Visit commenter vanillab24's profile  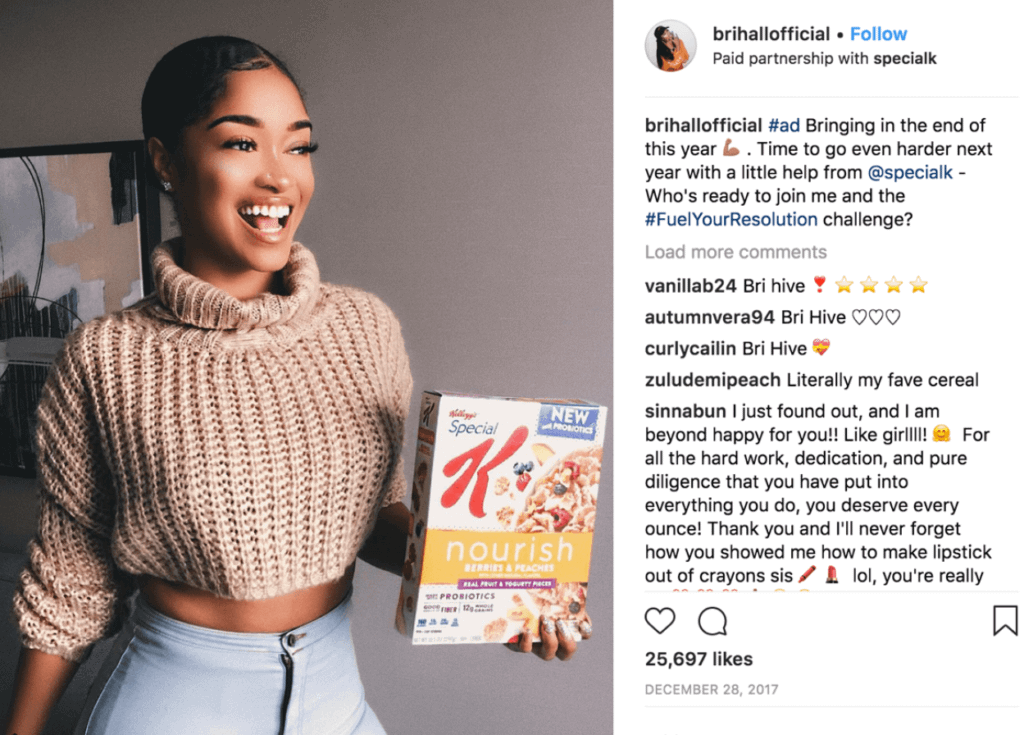pos(690,286)
